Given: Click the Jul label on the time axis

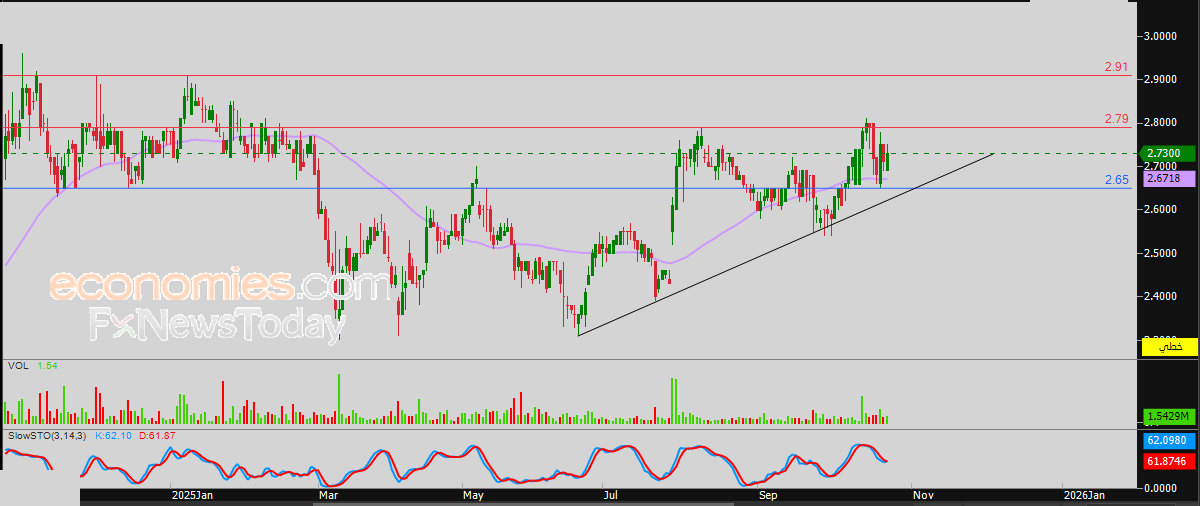Looking at the screenshot, I should point(608,495).
